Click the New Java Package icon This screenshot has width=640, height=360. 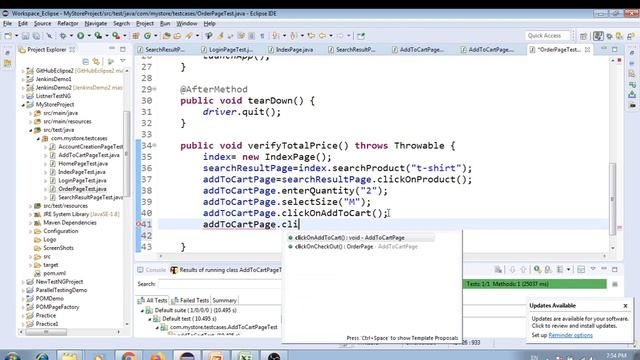136,36
